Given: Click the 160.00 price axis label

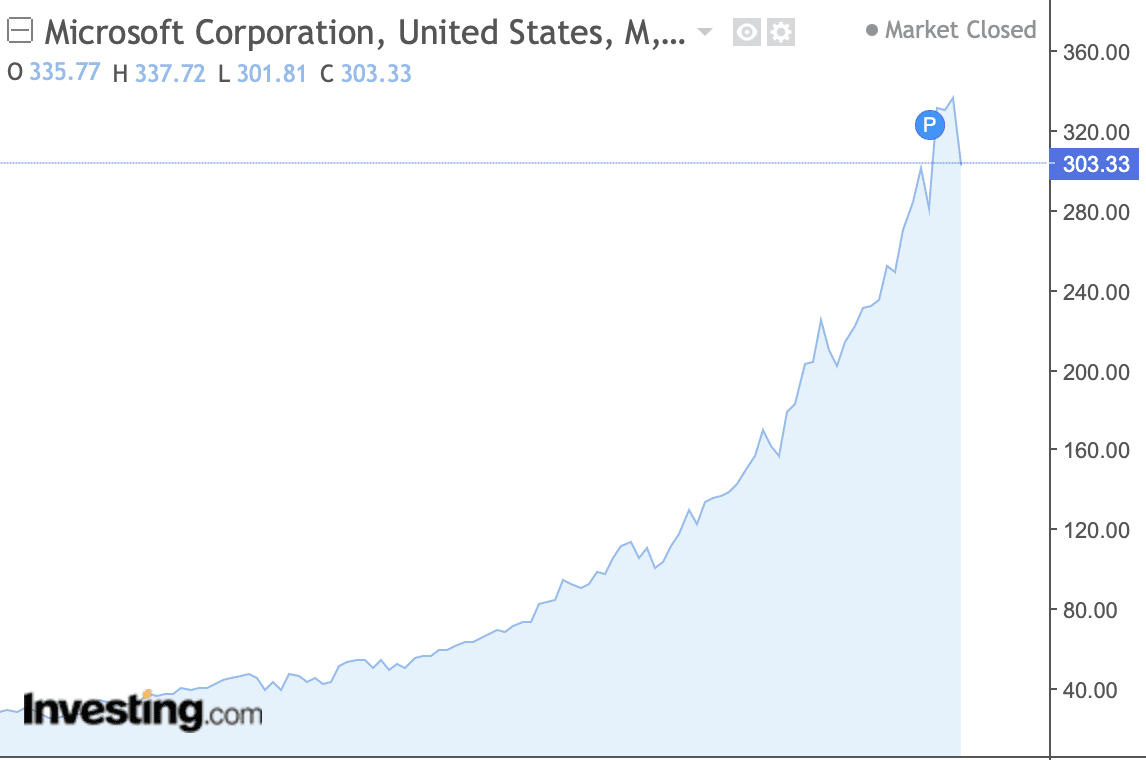Looking at the screenshot, I should pyautogui.click(x=1094, y=450).
